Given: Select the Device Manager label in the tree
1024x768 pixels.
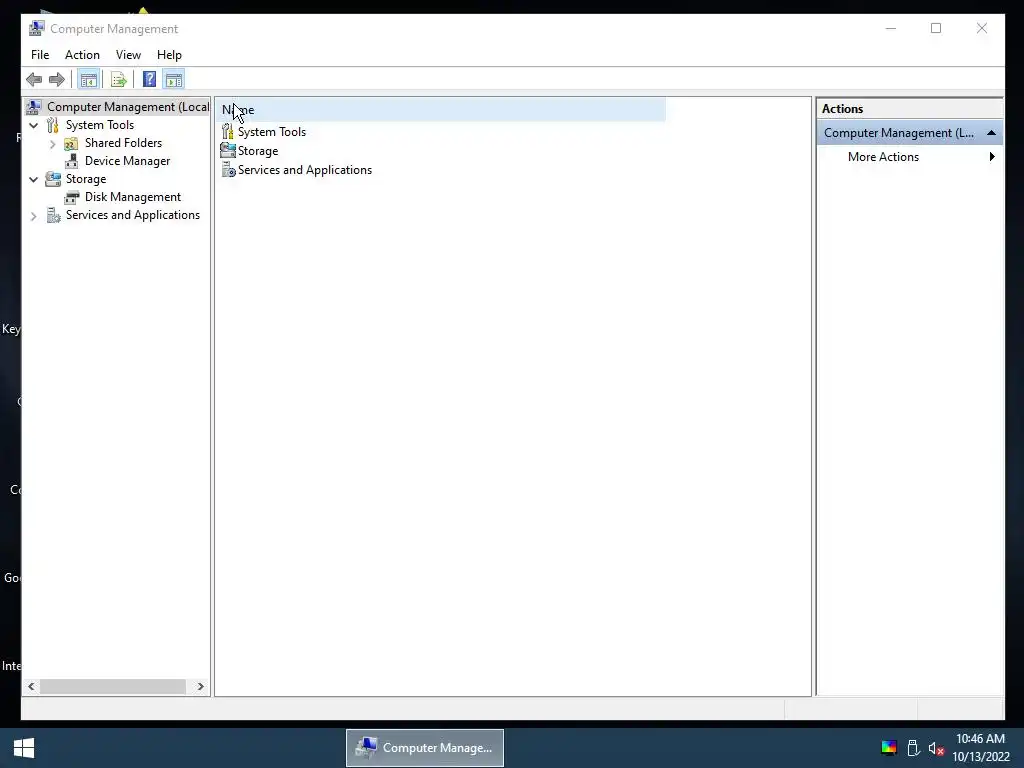Looking at the screenshot, I should tap(127, 161).
